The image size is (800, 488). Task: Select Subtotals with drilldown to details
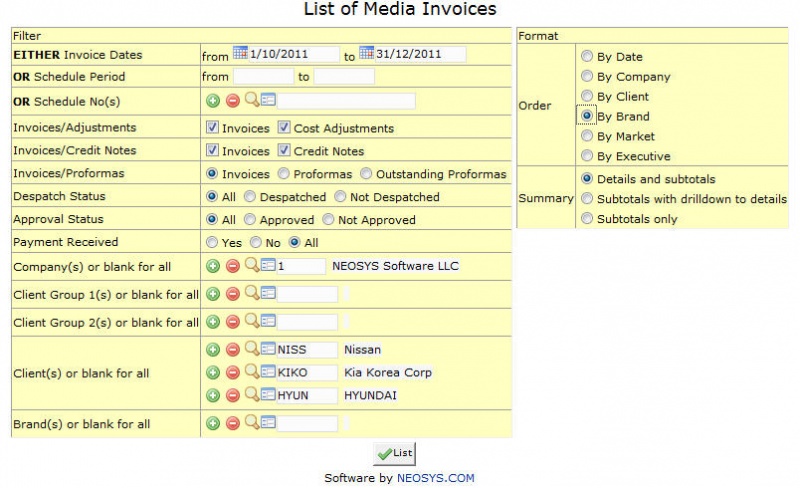[x=587, y=199]
